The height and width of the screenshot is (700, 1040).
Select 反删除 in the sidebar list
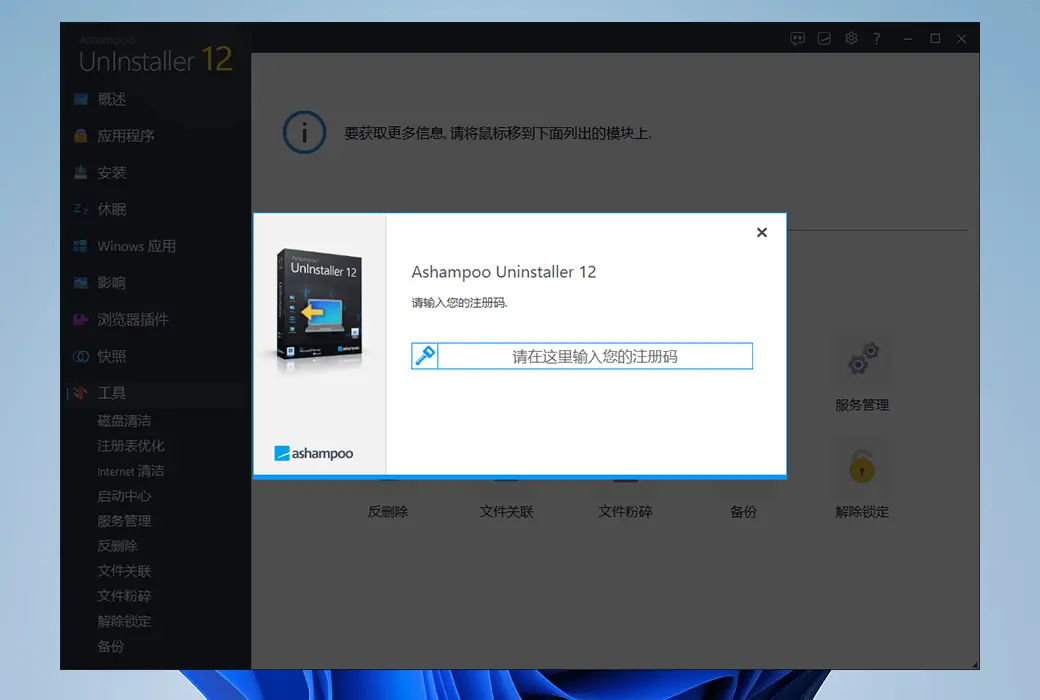[117, 546]
